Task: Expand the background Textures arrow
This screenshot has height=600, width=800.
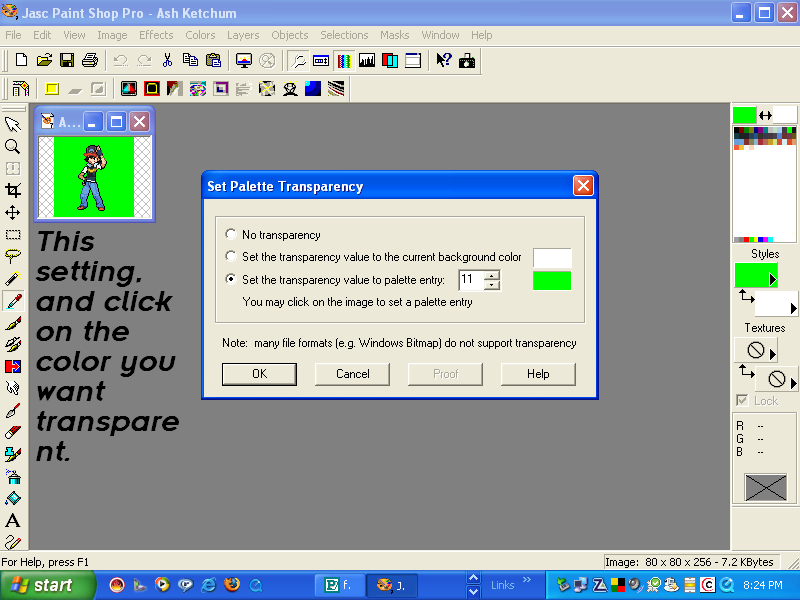Action: pos(793,383)
